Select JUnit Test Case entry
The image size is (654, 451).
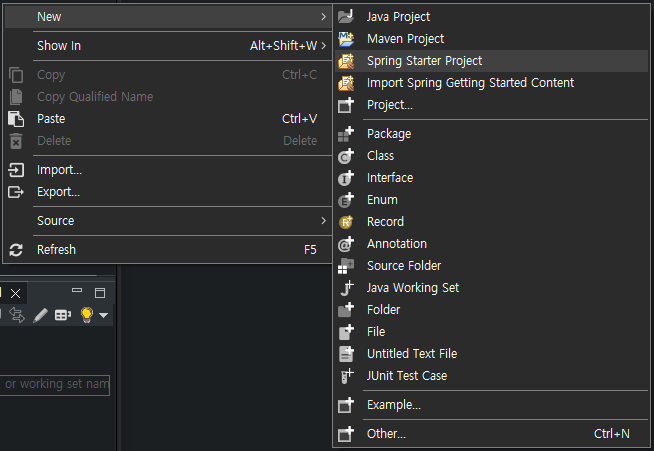point(491,376)
